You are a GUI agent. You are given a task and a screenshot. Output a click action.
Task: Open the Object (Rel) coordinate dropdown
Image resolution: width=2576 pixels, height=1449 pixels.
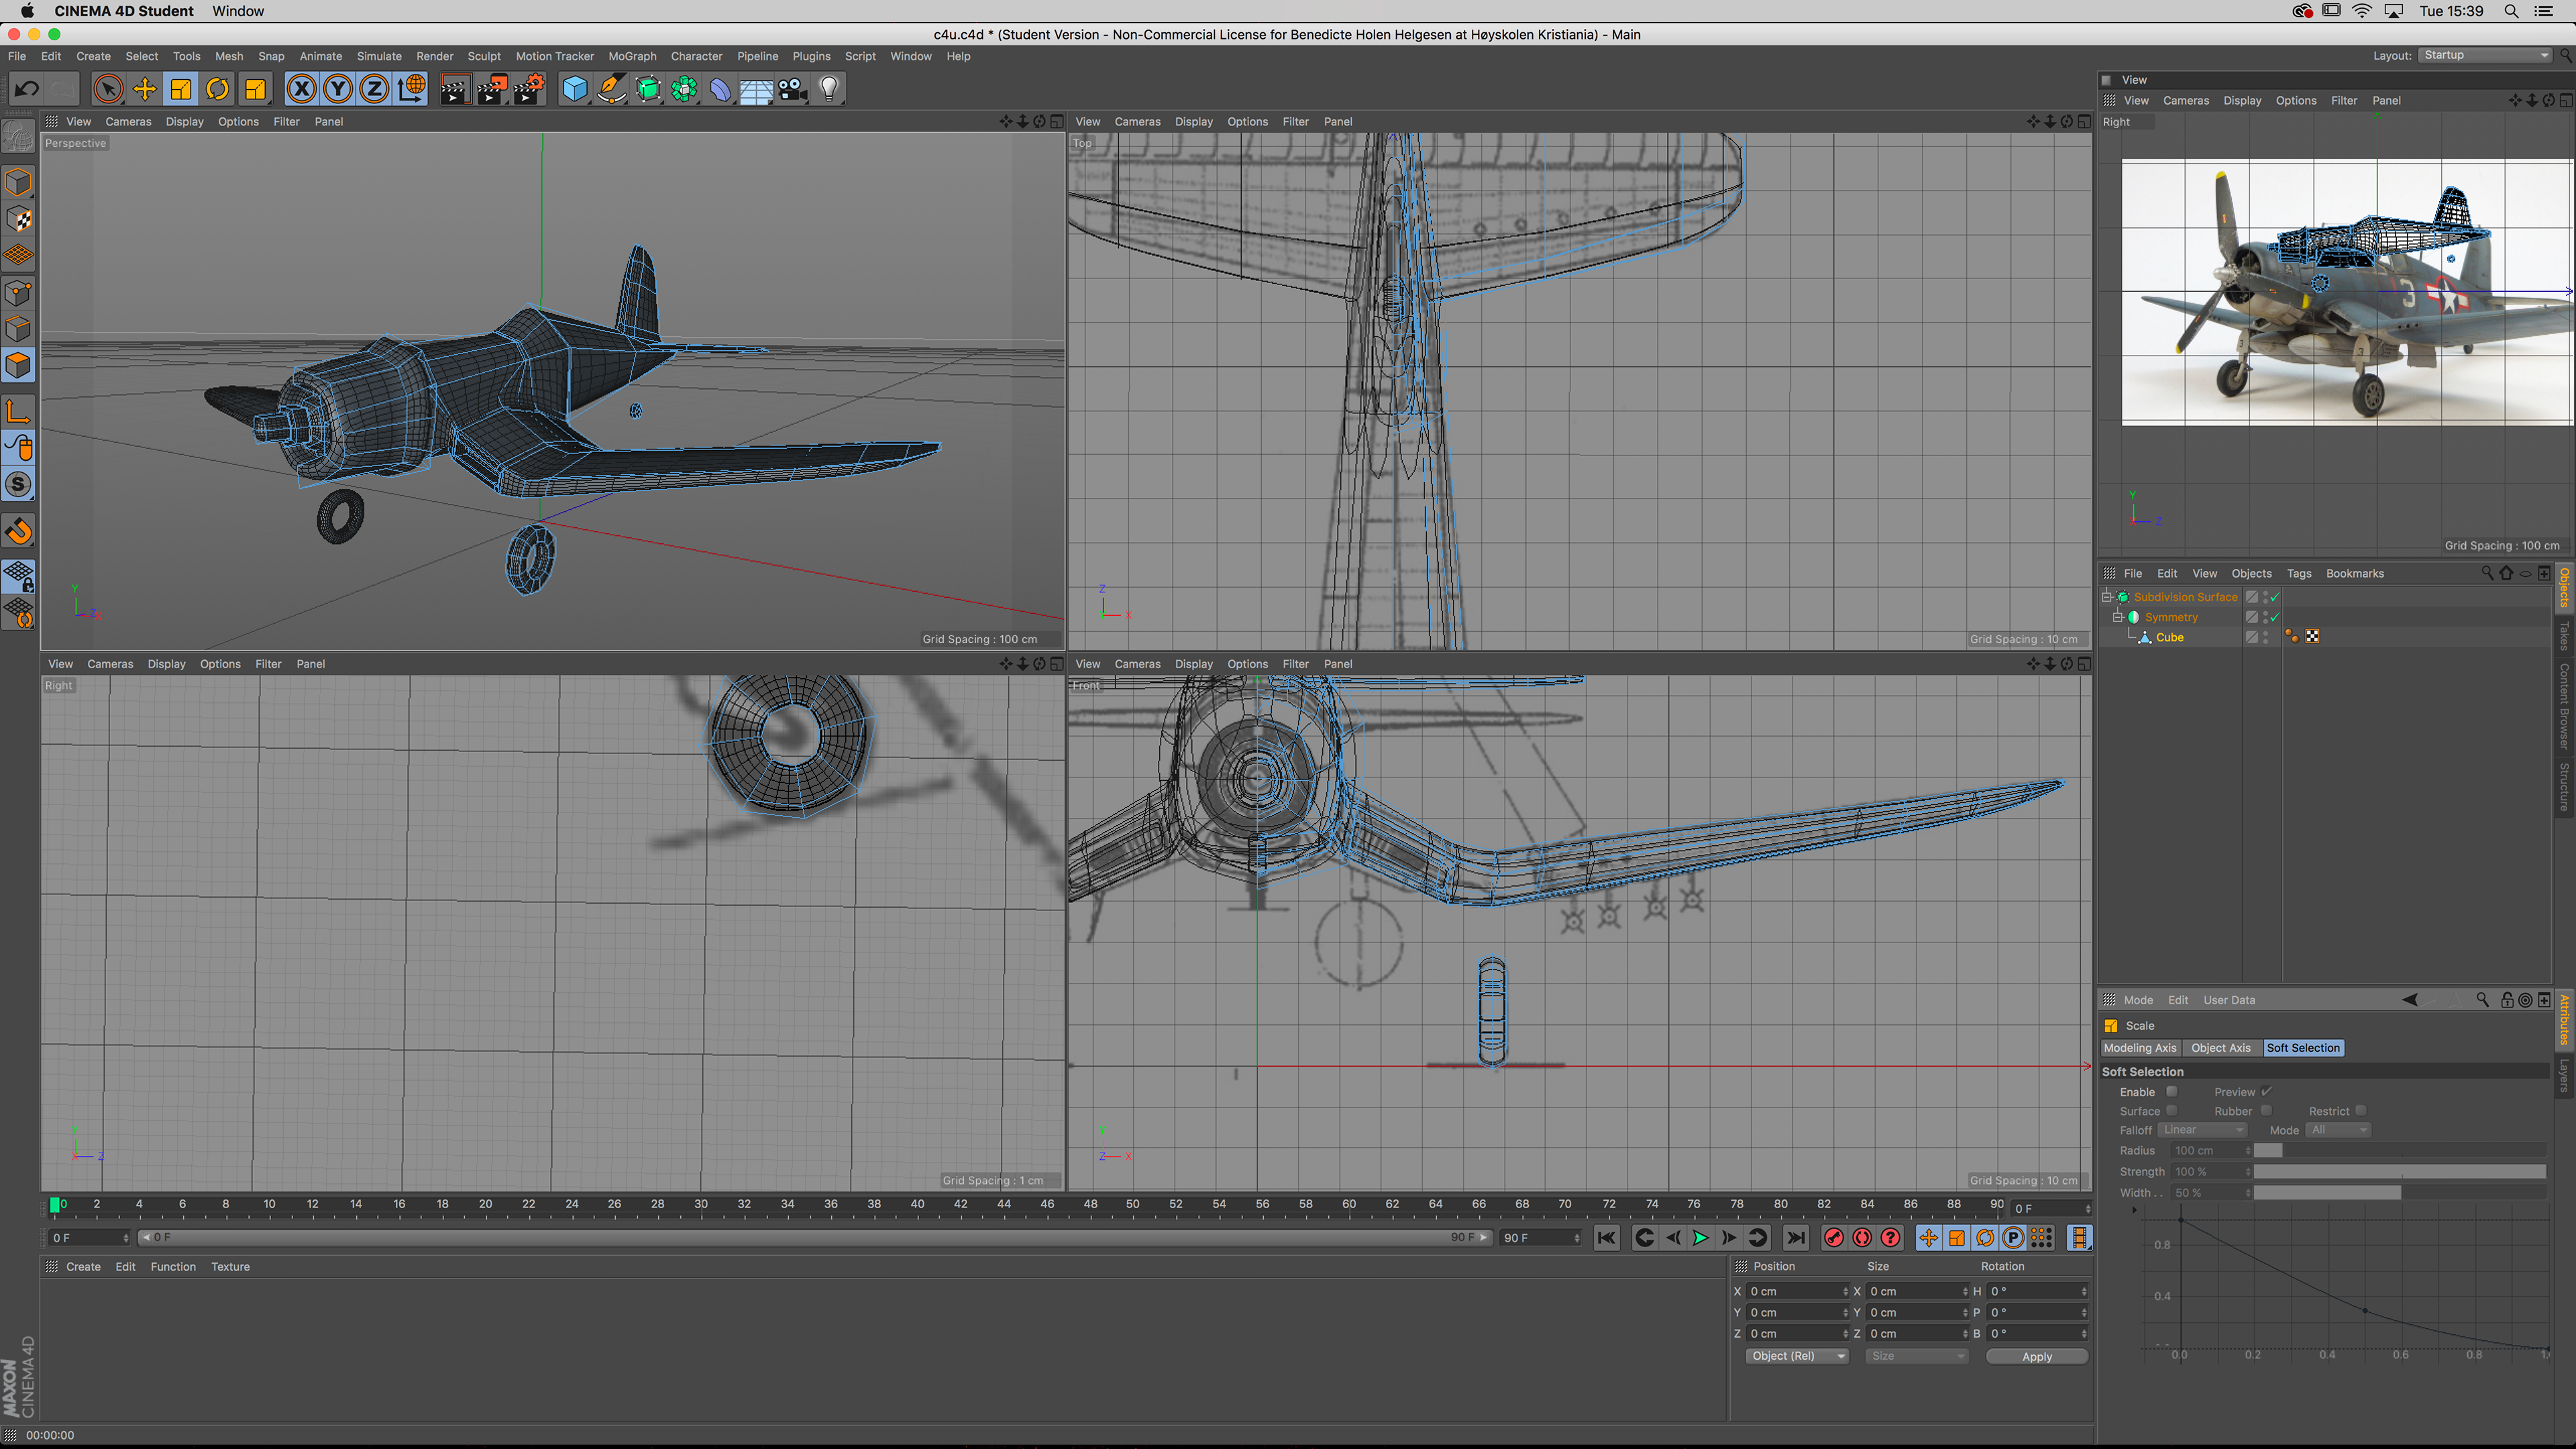coord(1797,1356)
